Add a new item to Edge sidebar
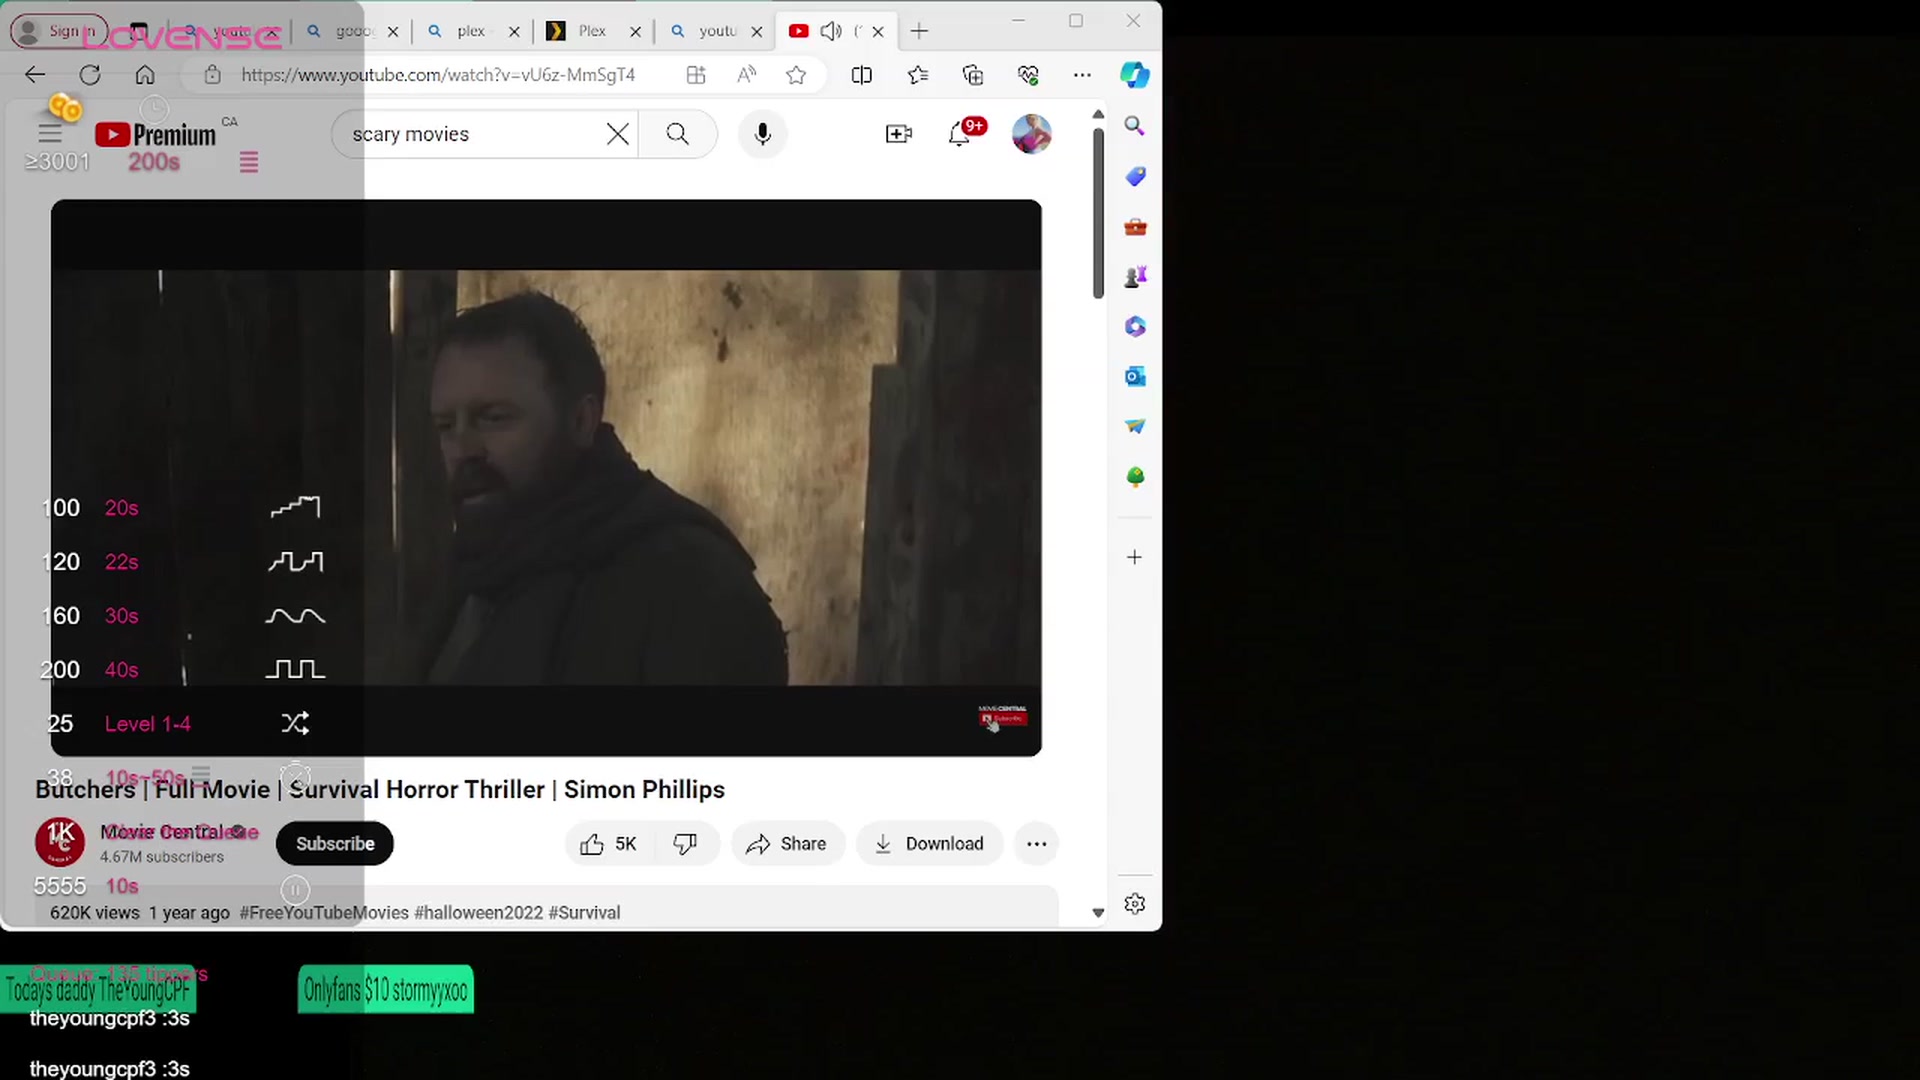The width and height of the screenshot is (1920, 1080). 1134,557
